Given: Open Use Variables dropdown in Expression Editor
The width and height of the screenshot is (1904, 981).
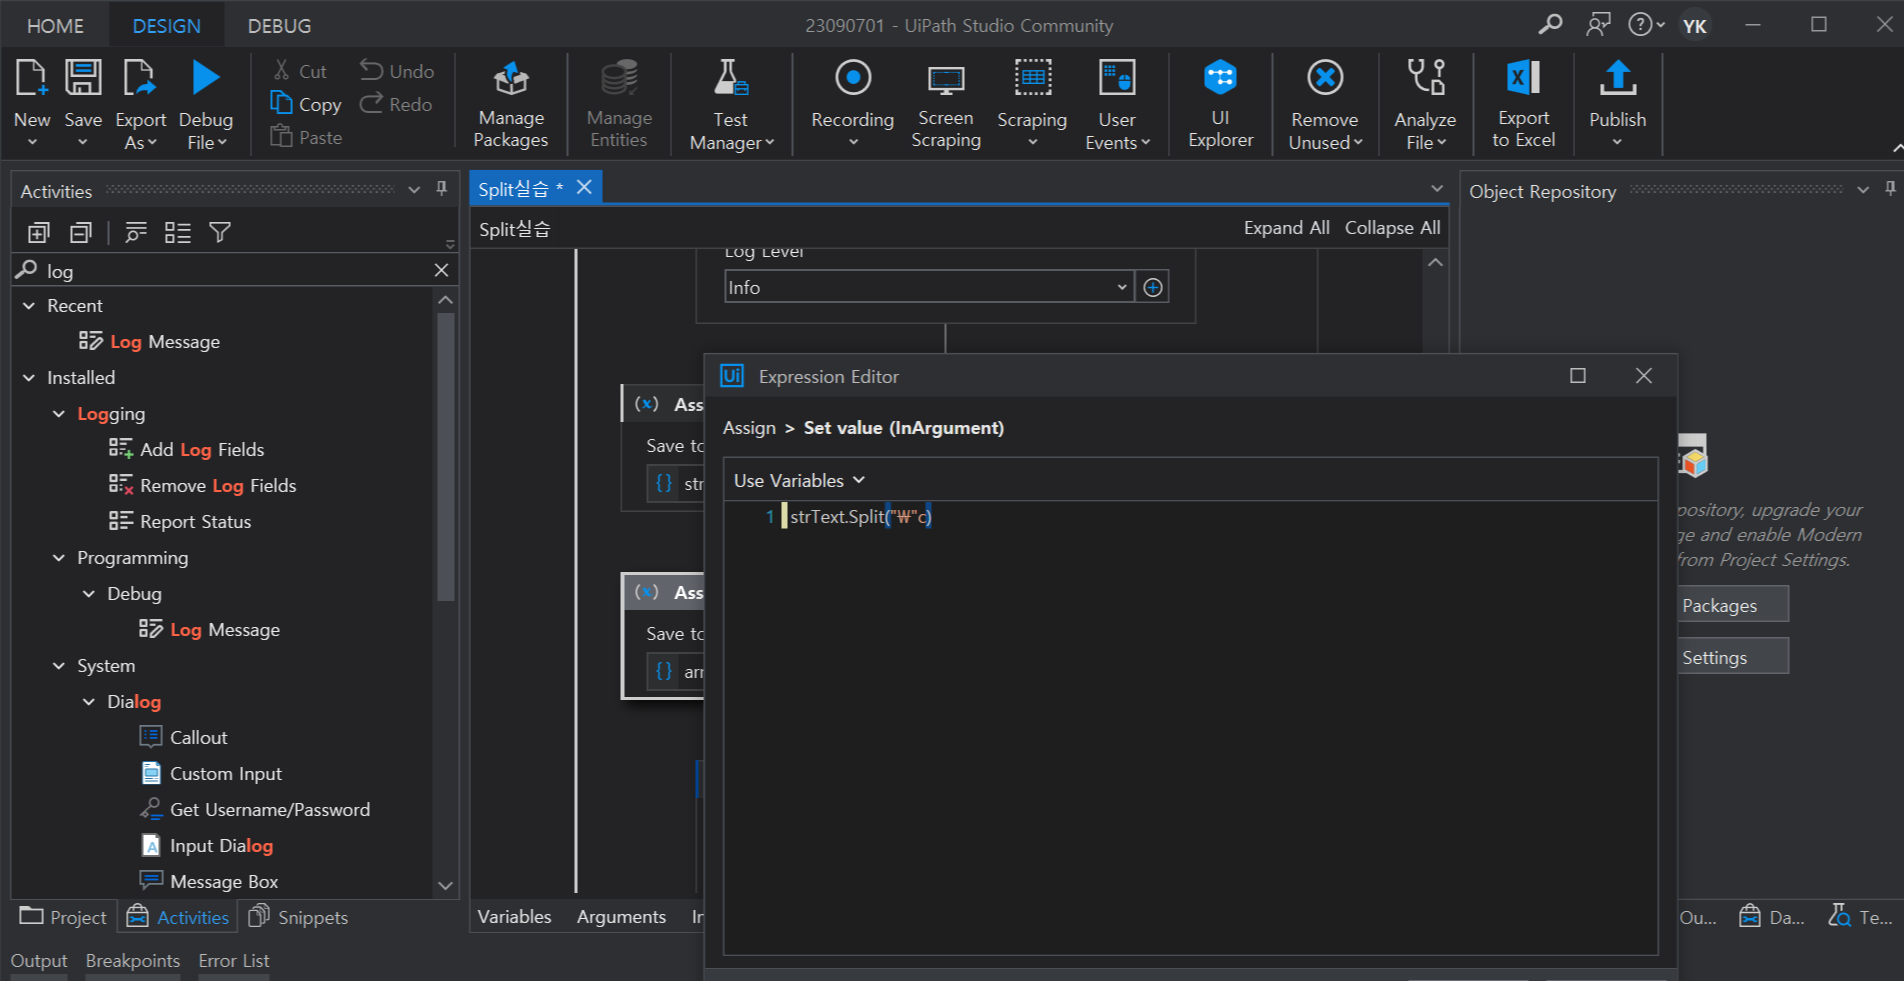Looking at the screenshot, I should (x=799, y=481).
